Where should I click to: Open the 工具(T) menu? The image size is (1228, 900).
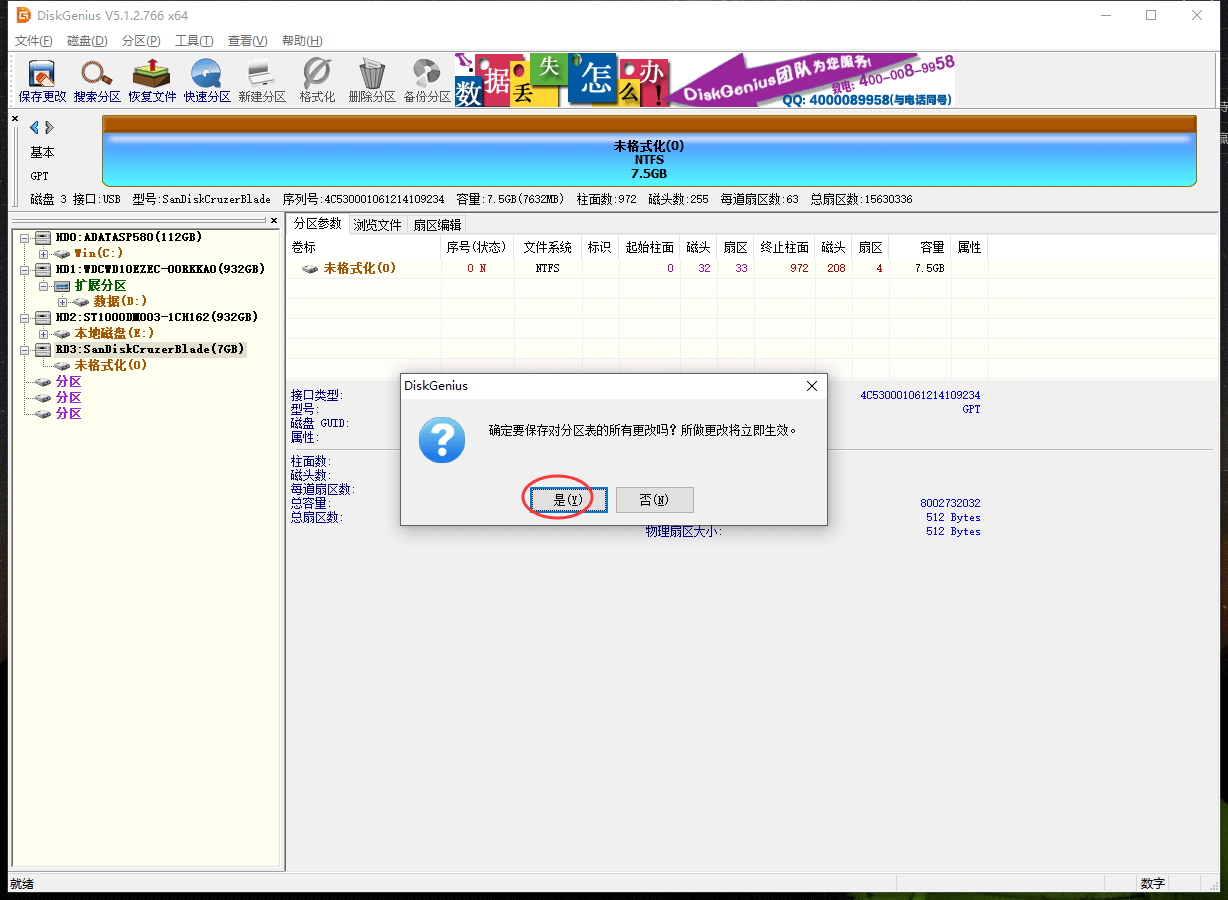point(194,41)
